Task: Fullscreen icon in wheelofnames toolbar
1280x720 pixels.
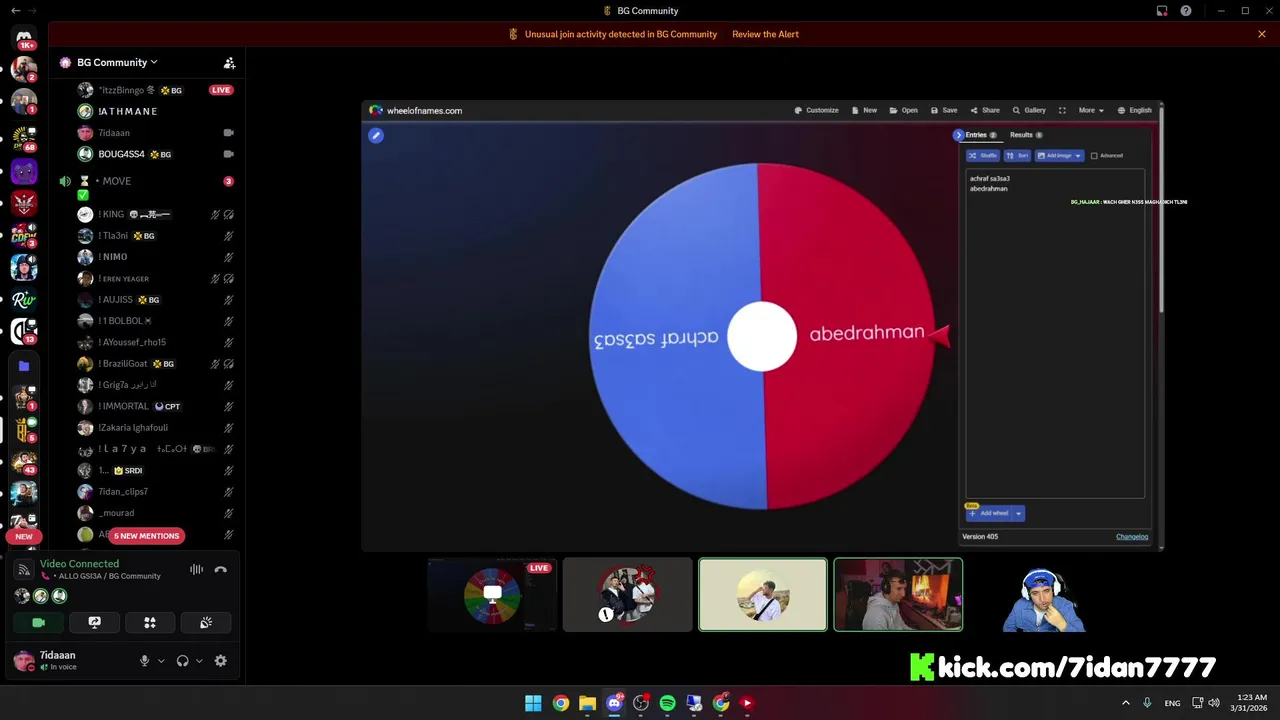Action: [x=1062, y=110]
